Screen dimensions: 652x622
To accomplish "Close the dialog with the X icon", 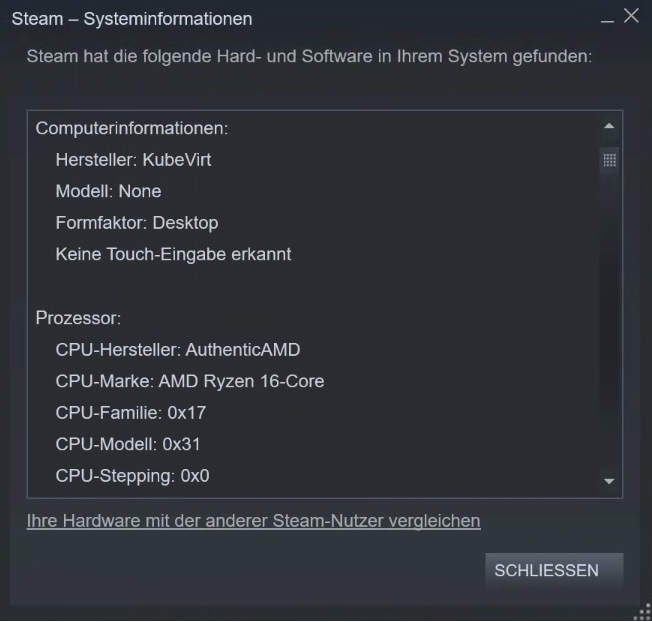I will click(631, 16).
